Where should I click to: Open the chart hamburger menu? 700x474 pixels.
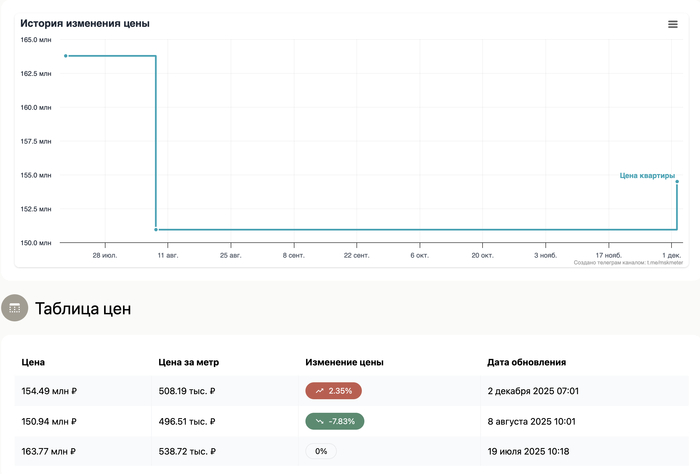[x=673, y=24]
